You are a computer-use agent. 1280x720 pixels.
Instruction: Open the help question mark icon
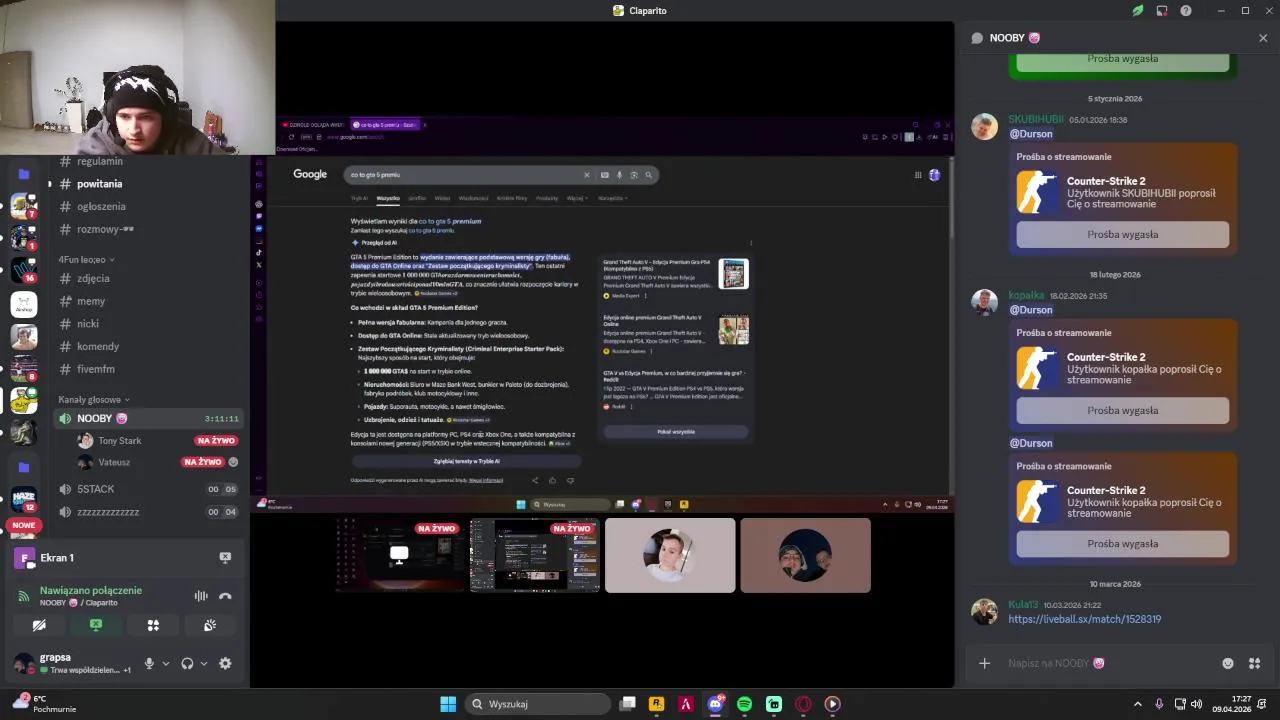[1186, 11]
